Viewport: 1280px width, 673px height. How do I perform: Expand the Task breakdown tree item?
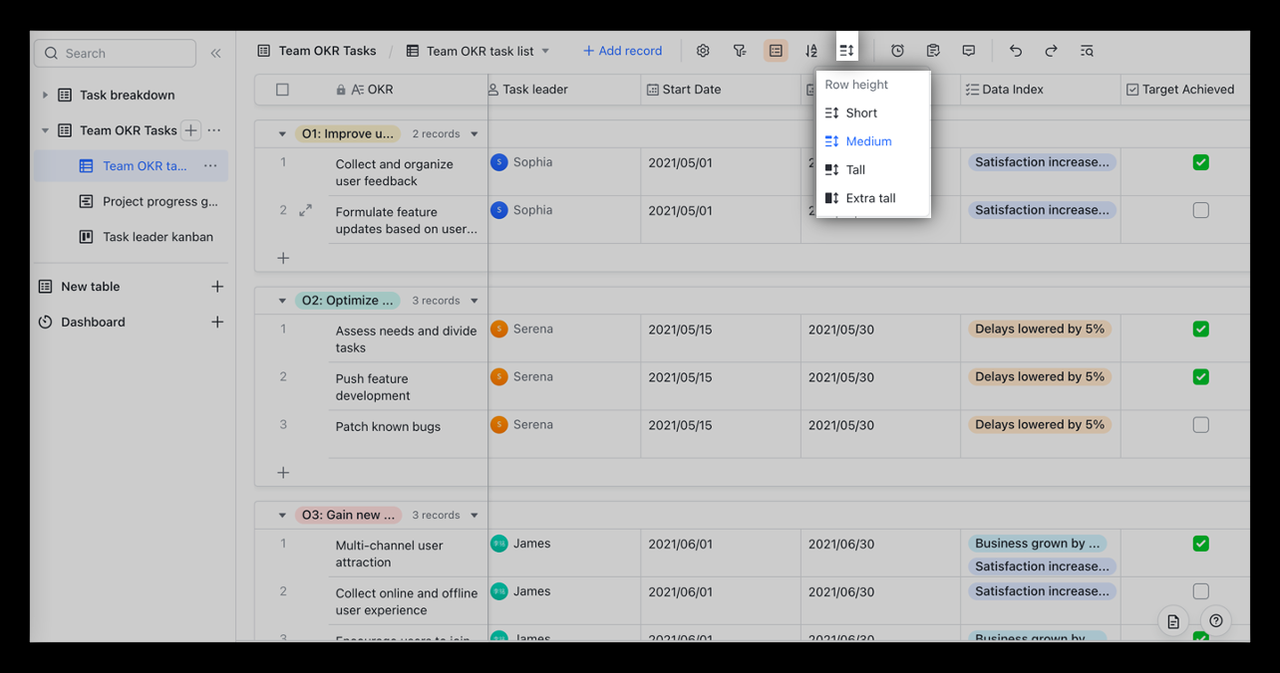click(45, 95)
